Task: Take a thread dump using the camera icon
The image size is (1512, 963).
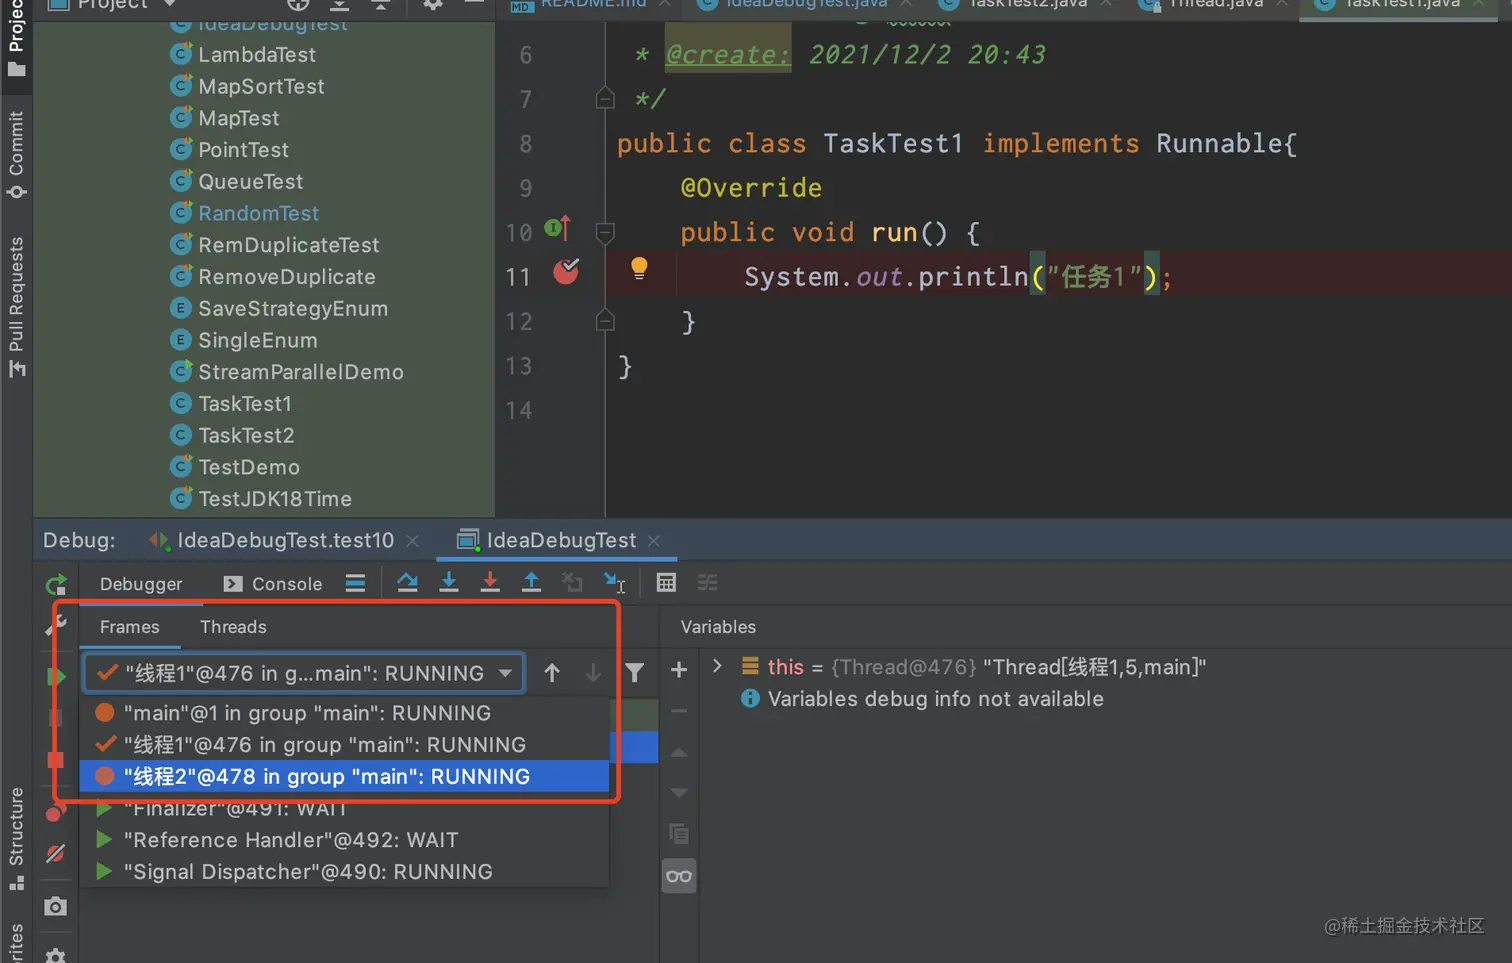Action: click(56, 906)
